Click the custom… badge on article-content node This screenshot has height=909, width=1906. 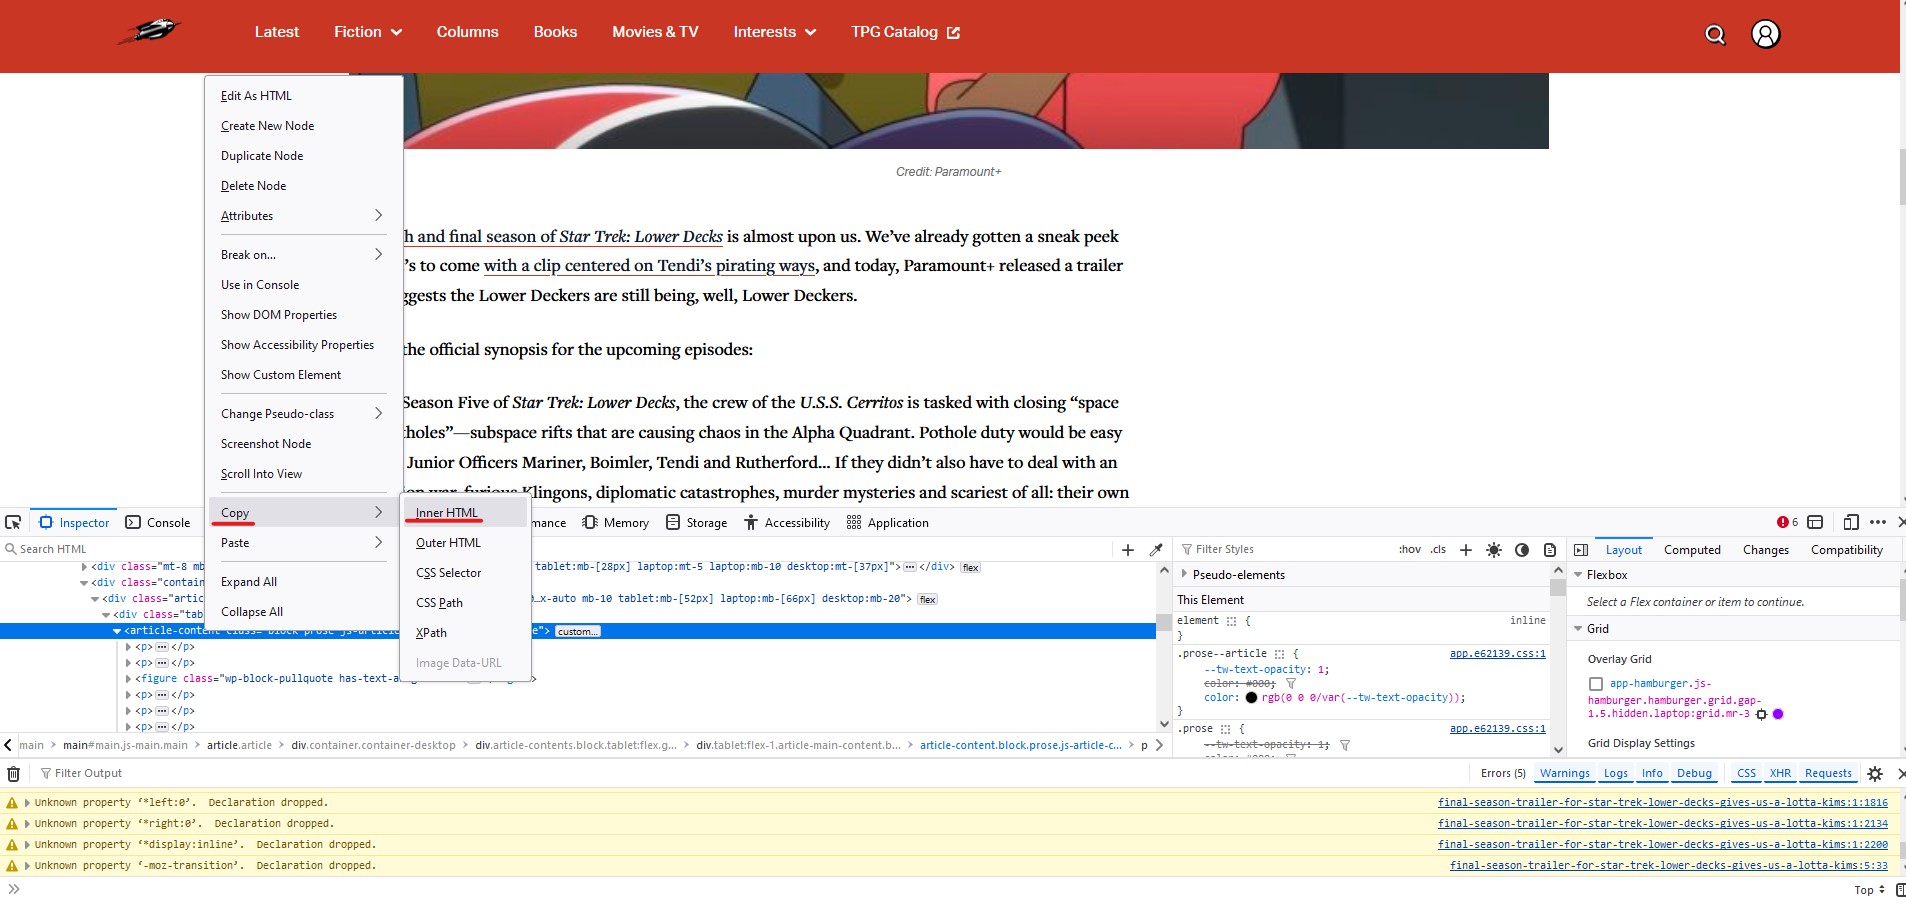[578, 631]
